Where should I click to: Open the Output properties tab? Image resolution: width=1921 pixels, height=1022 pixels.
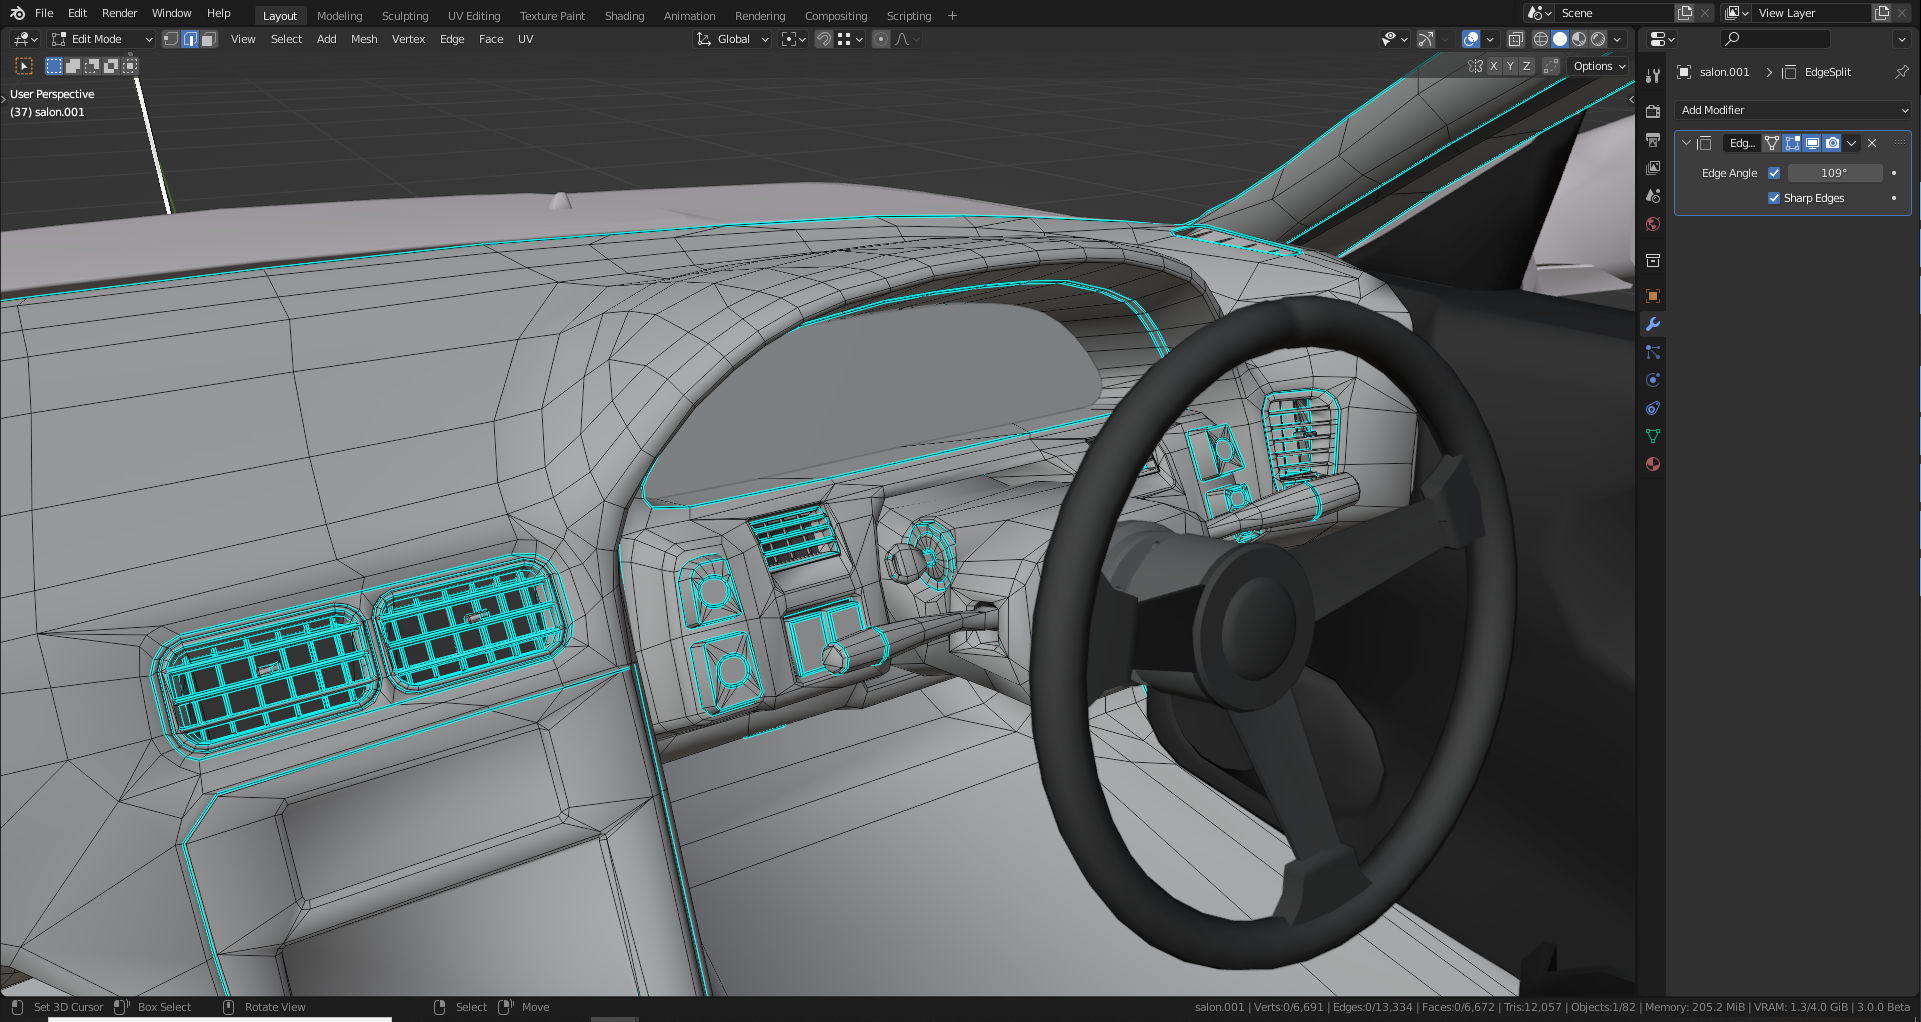click(x=1653, y=139)
